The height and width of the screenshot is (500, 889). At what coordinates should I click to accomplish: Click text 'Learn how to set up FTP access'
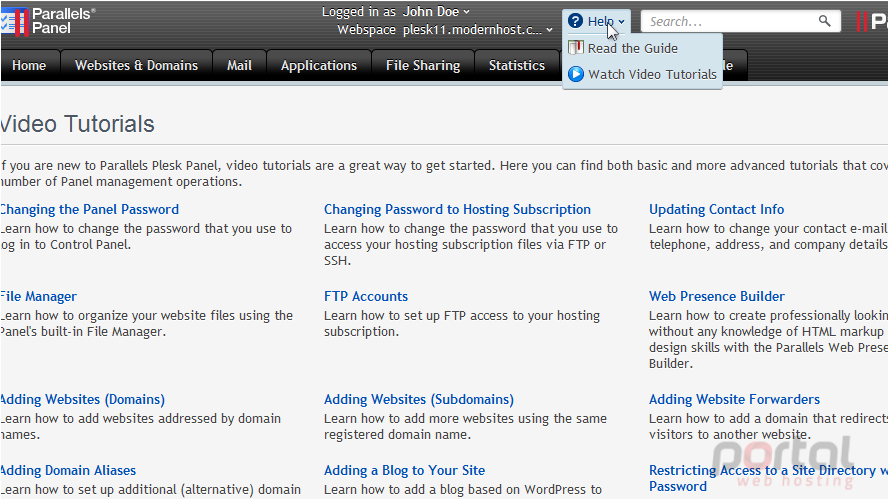[418, 315]
